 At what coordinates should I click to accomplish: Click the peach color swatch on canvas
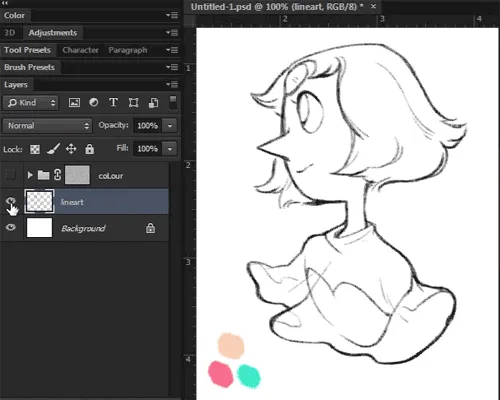point(231,345)
